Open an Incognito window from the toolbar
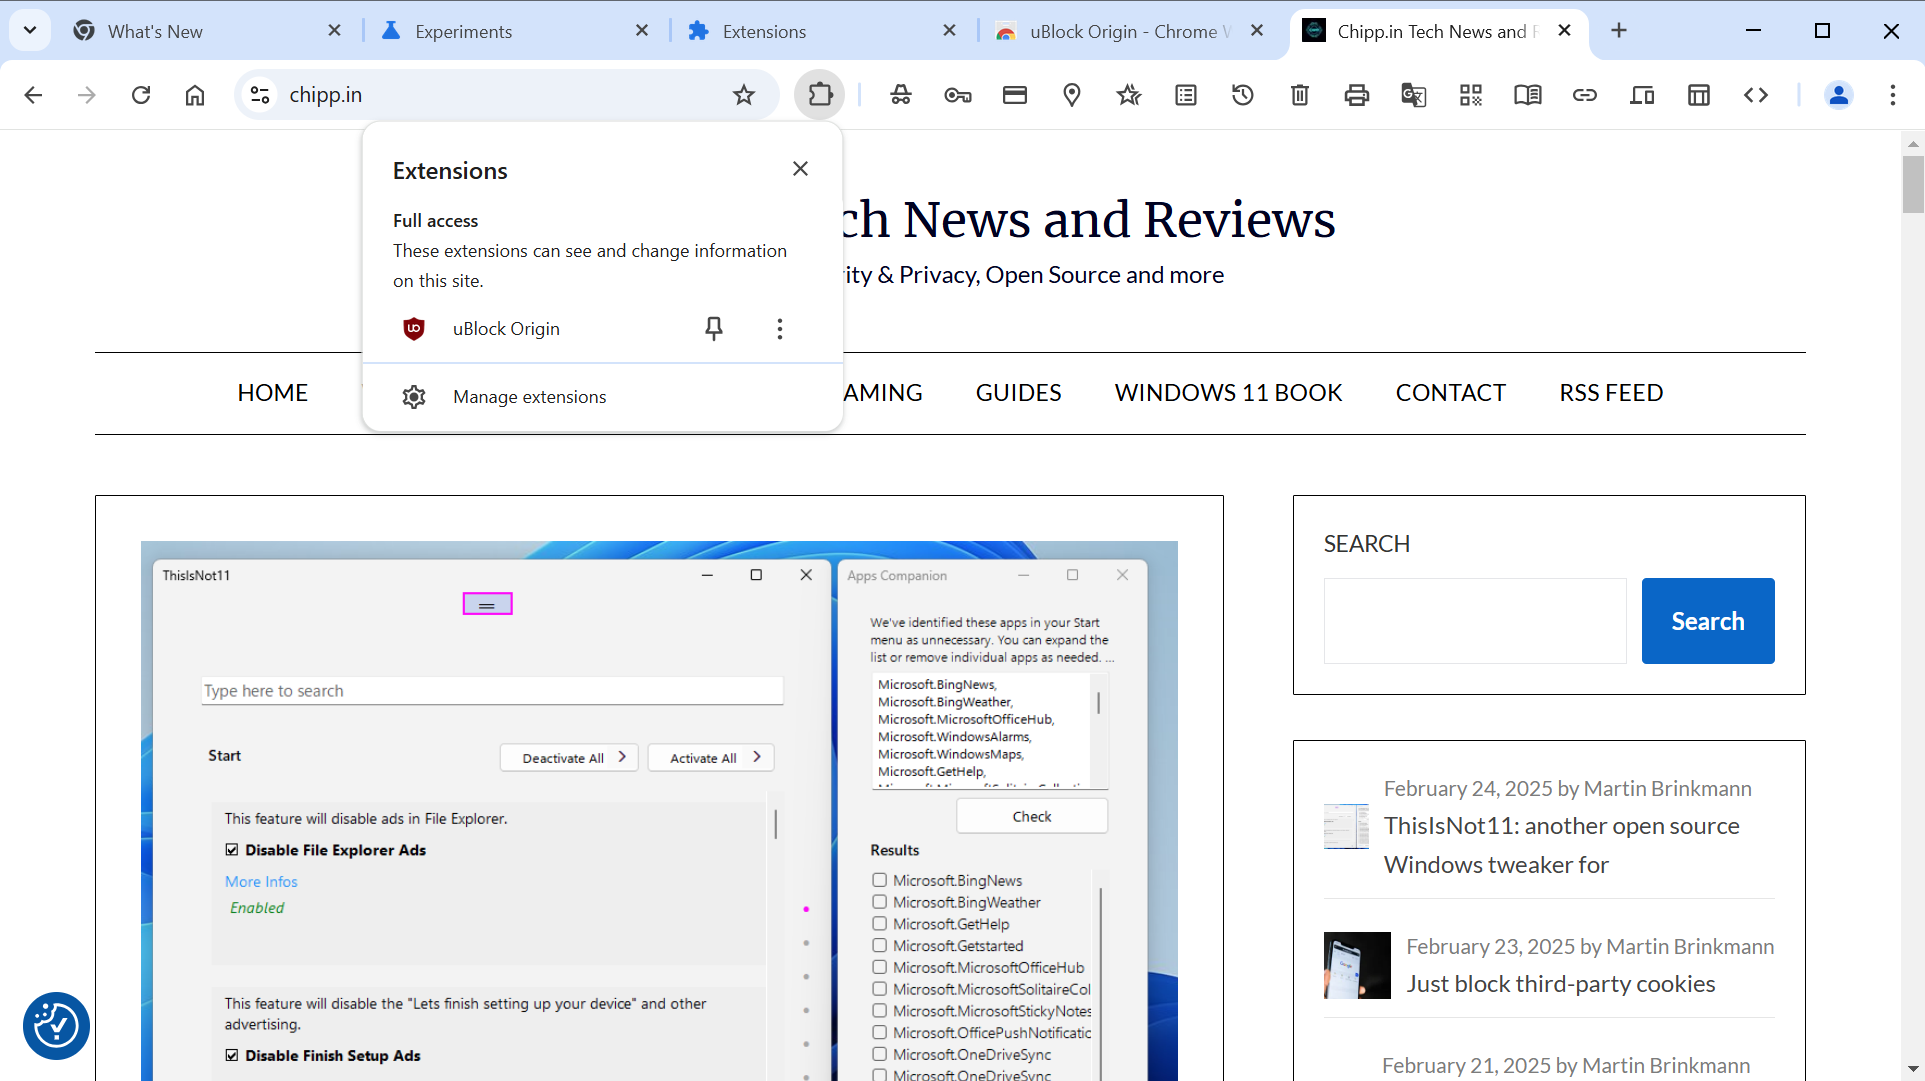This screenshot has width=1925, height=1081. point(900,95)
